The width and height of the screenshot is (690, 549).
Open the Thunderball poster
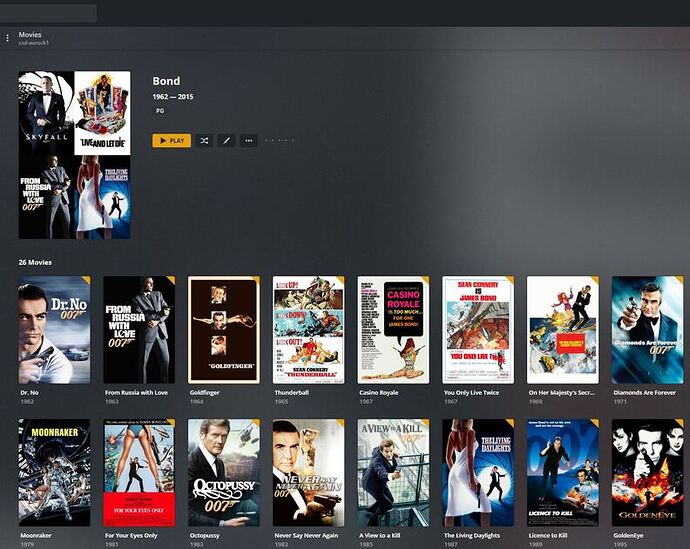[x=308, y=330]
